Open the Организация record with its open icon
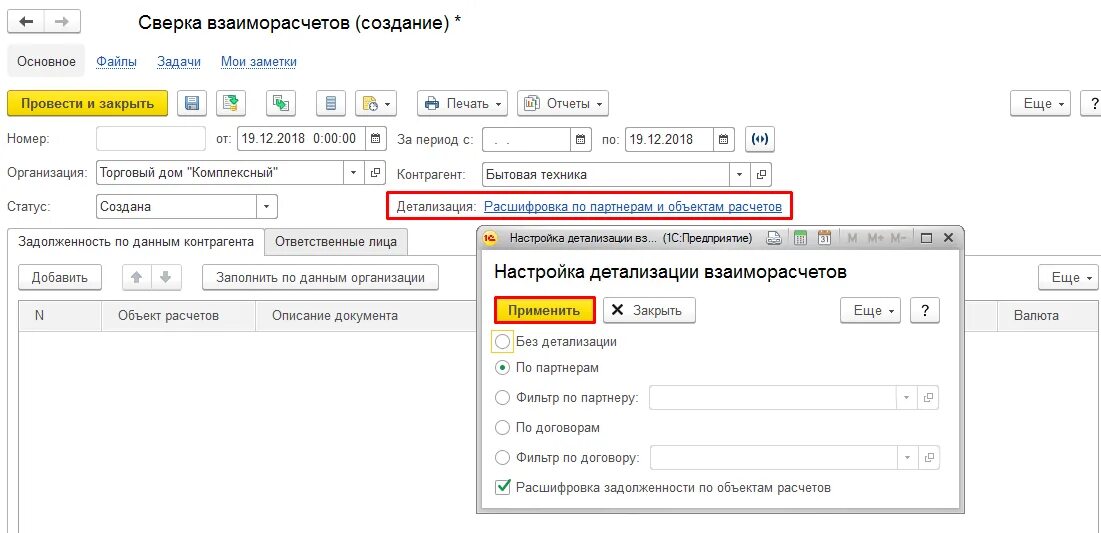This screenshot has width=1101, height=533. (375, 172)
